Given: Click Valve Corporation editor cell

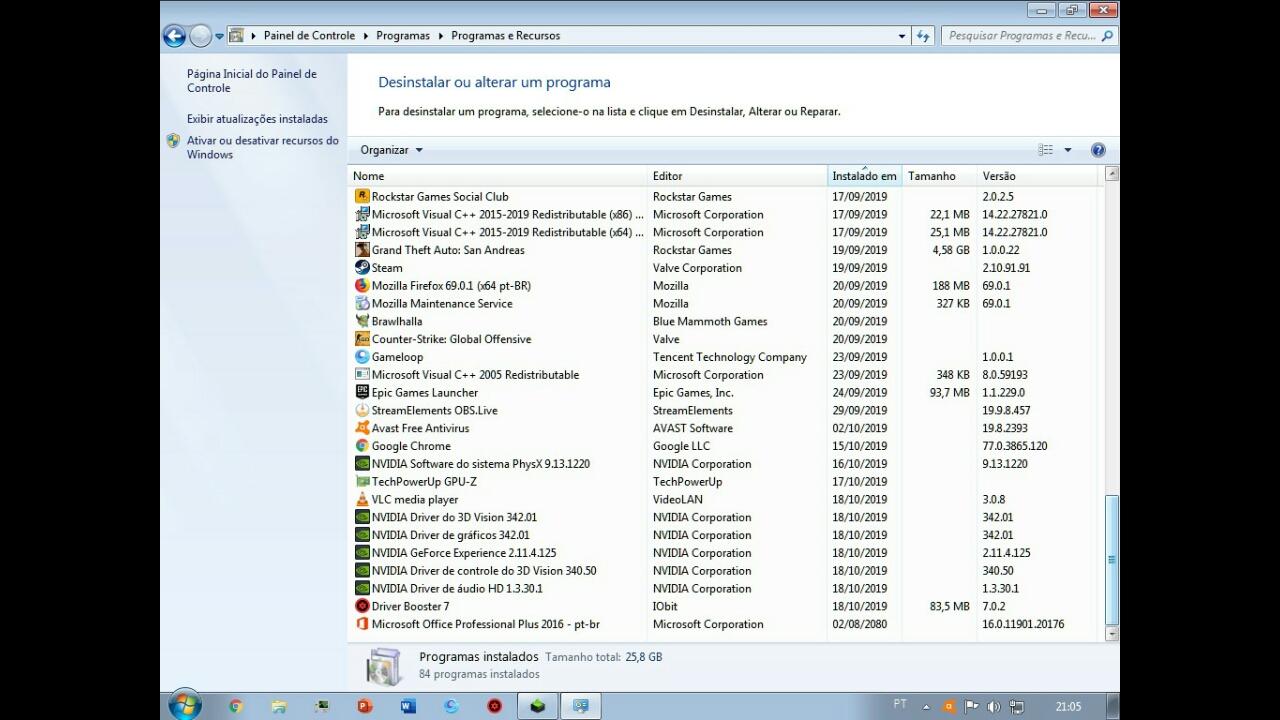Looking at the screenshot, I should tap(697, 268).
